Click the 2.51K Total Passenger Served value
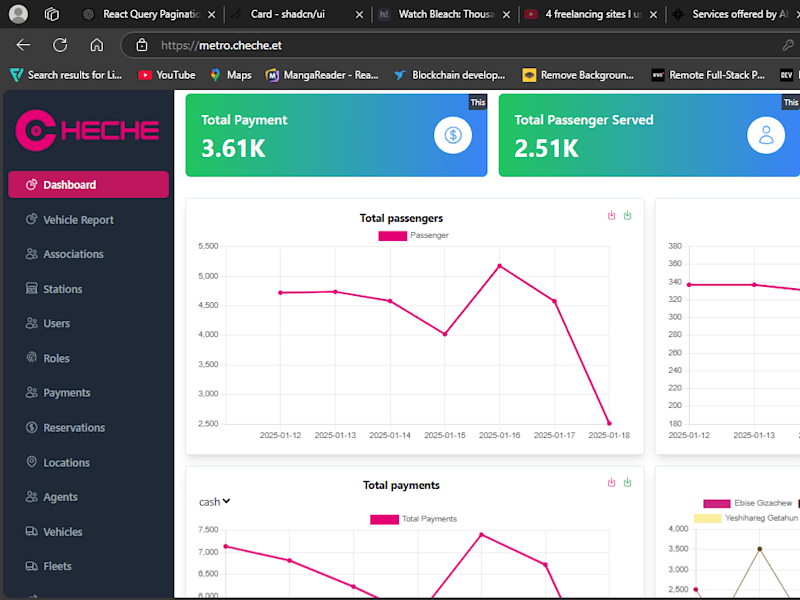This screenshot has width=800, height=600. point(546,148)
